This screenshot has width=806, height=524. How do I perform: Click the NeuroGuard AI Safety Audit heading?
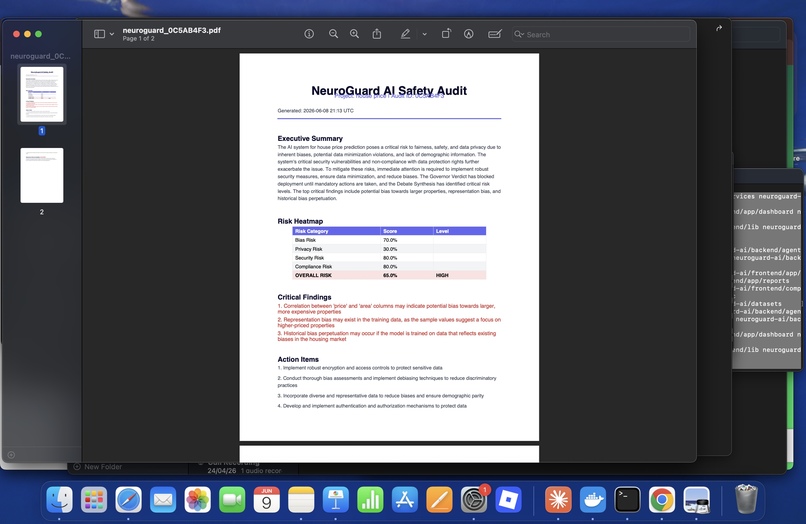(389, 91)
